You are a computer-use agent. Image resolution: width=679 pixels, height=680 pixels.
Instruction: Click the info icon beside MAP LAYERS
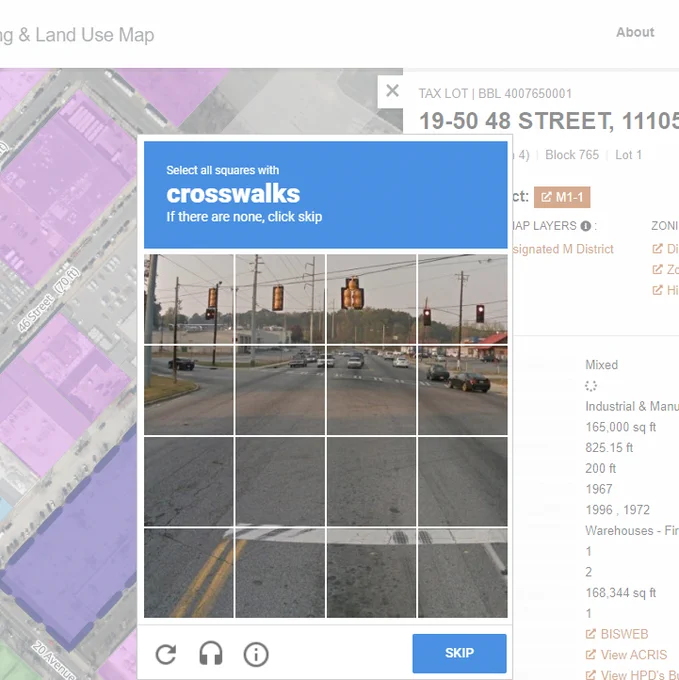585,226
